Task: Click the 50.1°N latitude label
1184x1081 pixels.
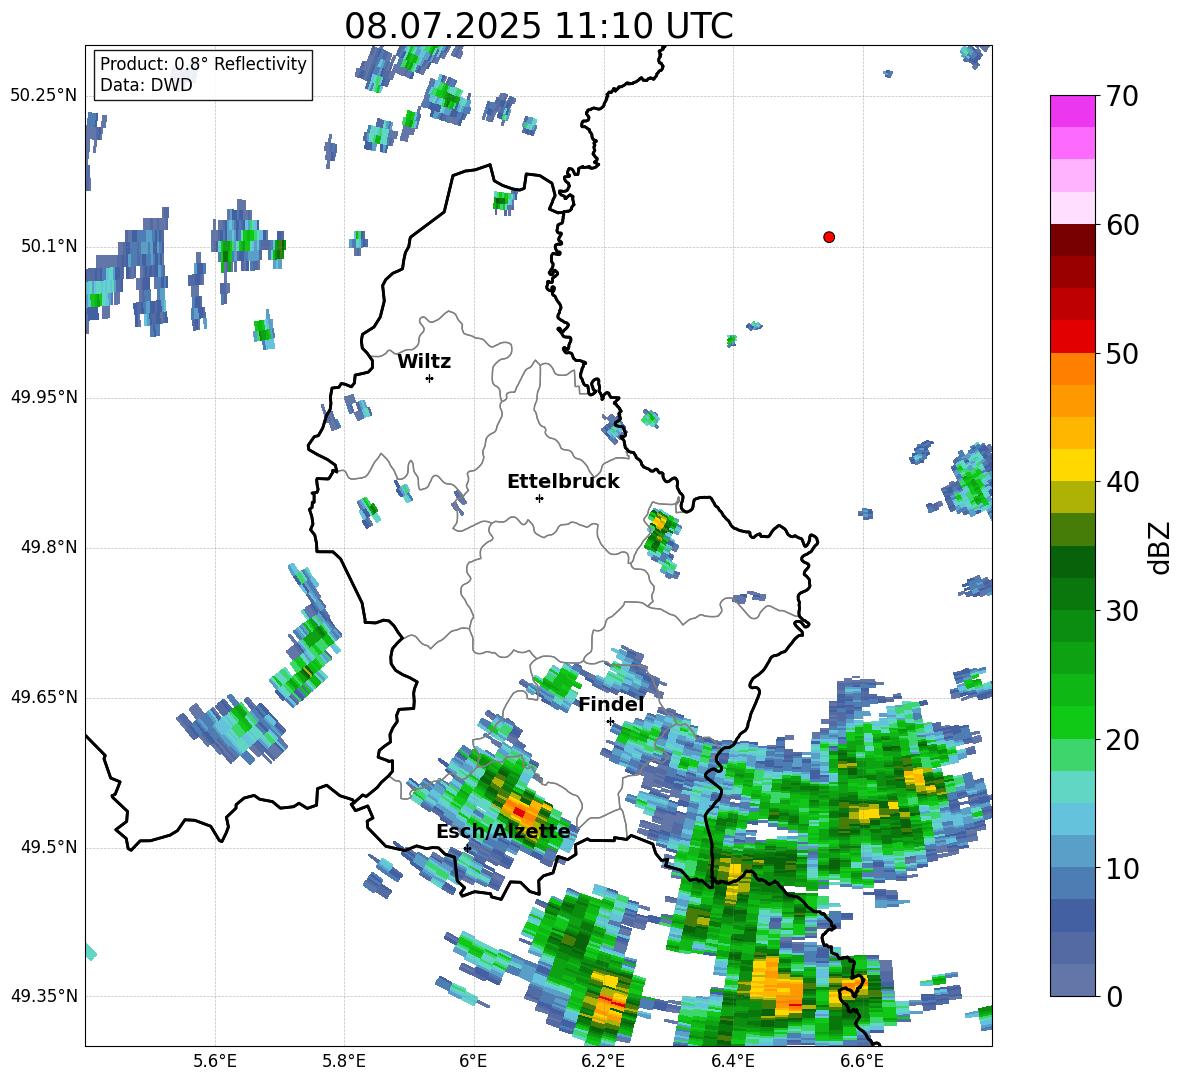Action: click(48, 247)
